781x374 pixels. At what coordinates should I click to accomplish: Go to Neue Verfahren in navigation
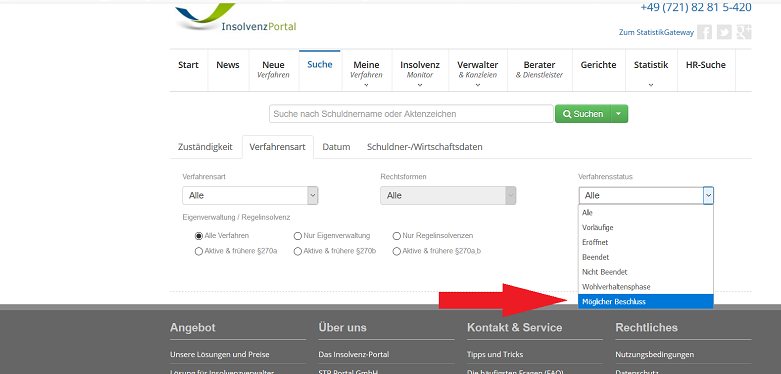pyautogui.click(x=273, y=70)
